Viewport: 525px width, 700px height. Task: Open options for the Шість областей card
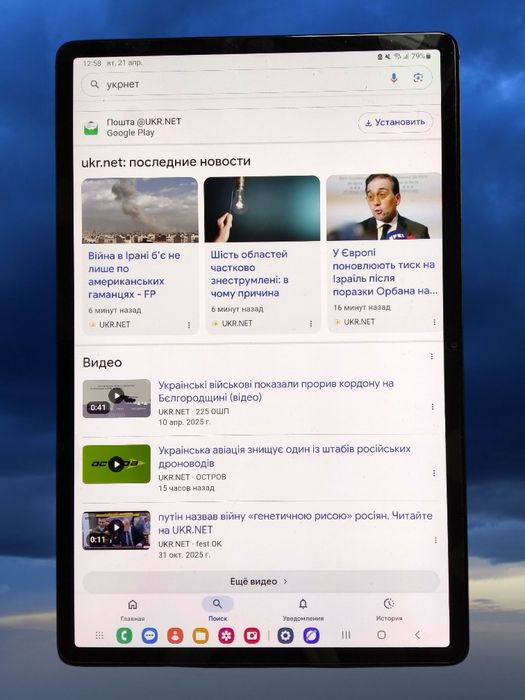[x=311, y=324]
